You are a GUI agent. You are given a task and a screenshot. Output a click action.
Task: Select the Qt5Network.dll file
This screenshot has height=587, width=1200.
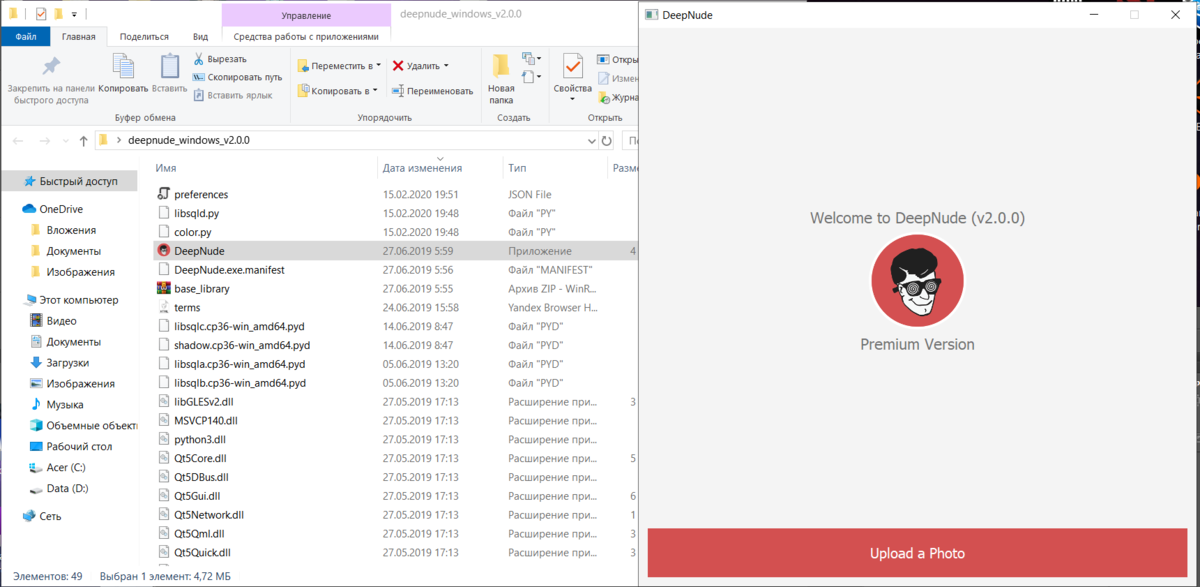point(208,514)
